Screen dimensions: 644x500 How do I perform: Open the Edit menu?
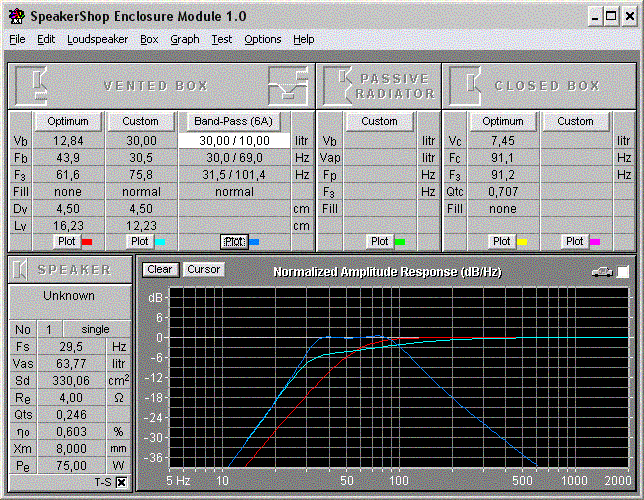tap(46, 39)
